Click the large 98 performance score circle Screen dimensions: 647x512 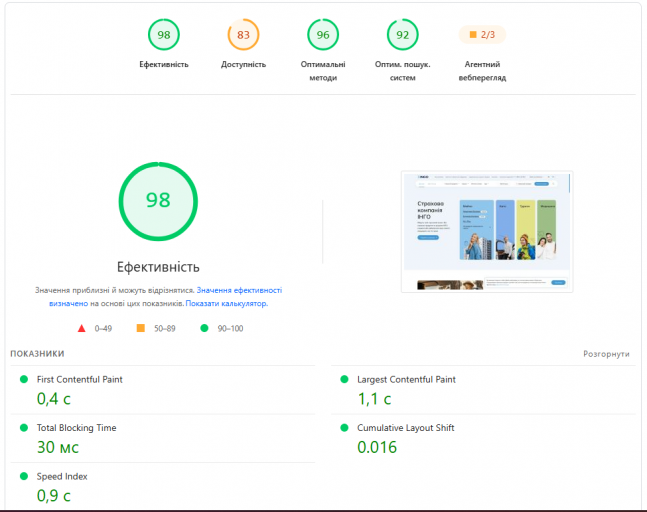click(158, 201)
